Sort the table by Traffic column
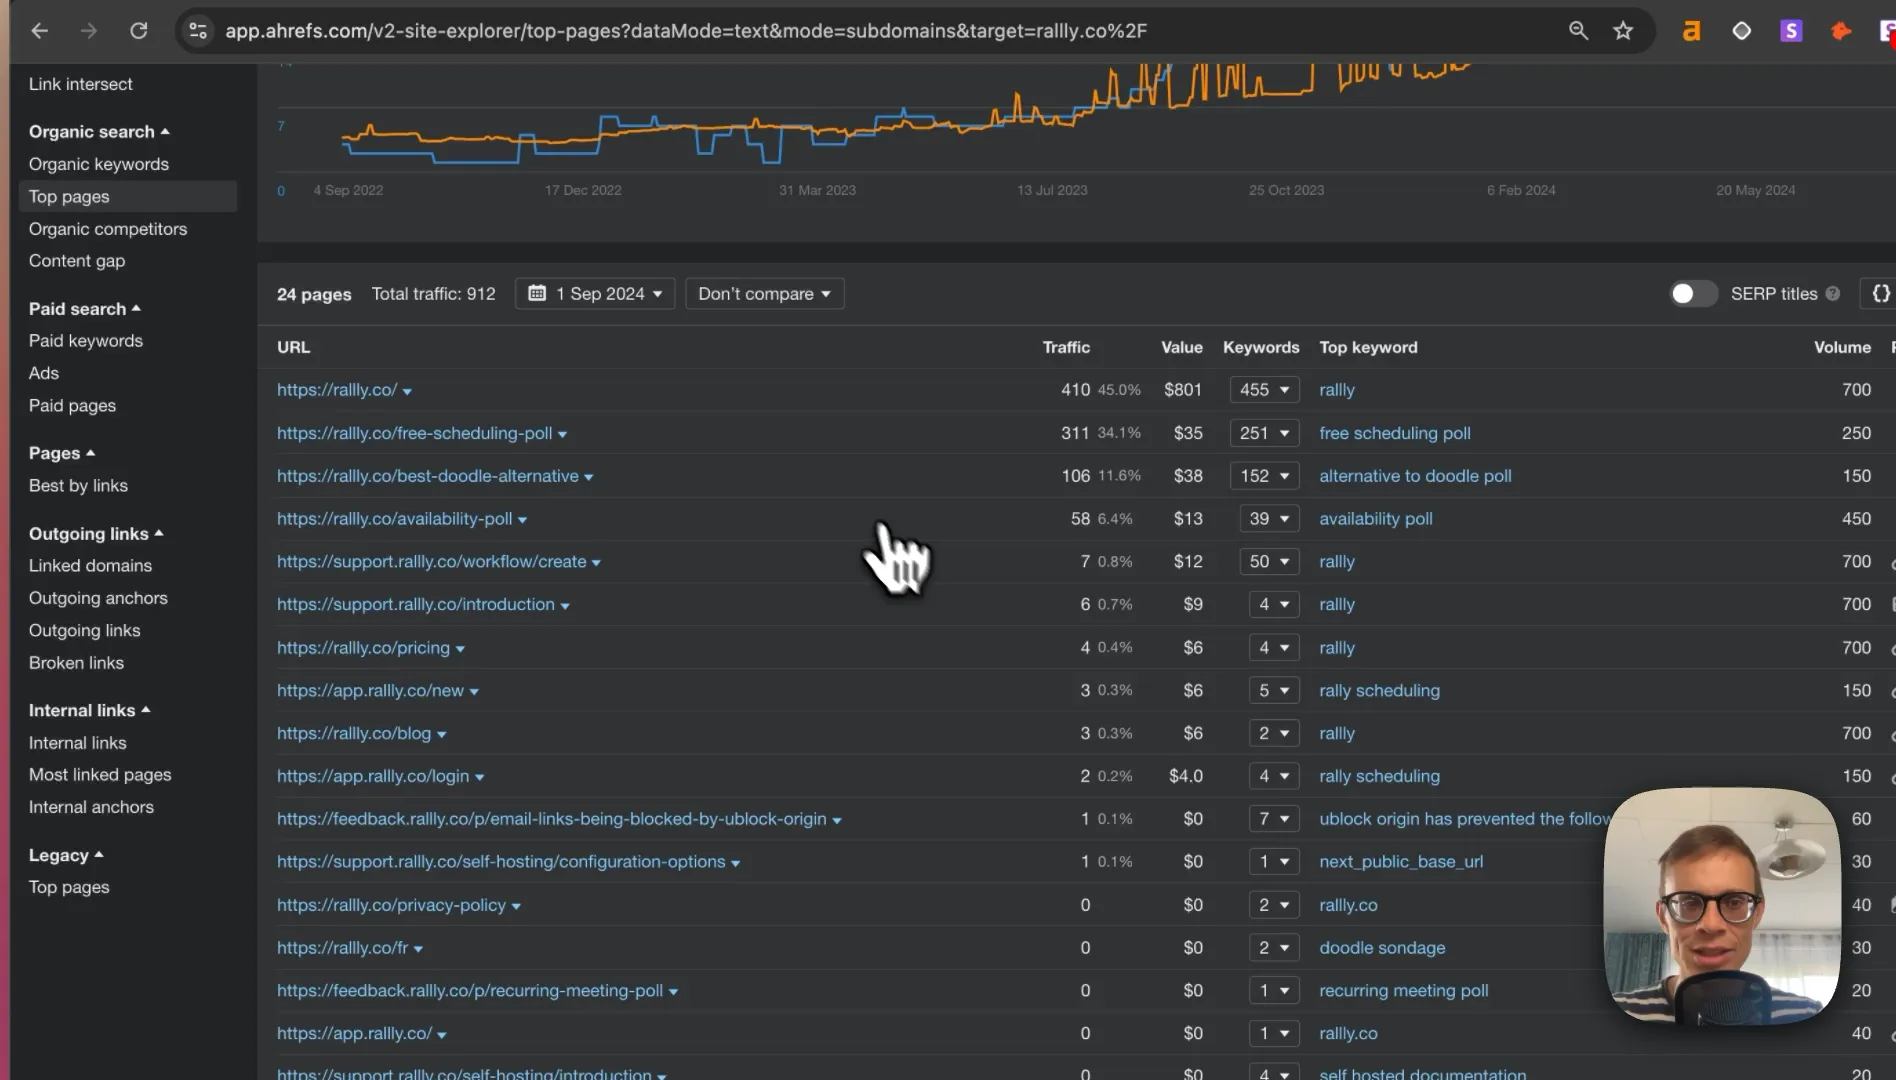 [x=1066, y=347]
